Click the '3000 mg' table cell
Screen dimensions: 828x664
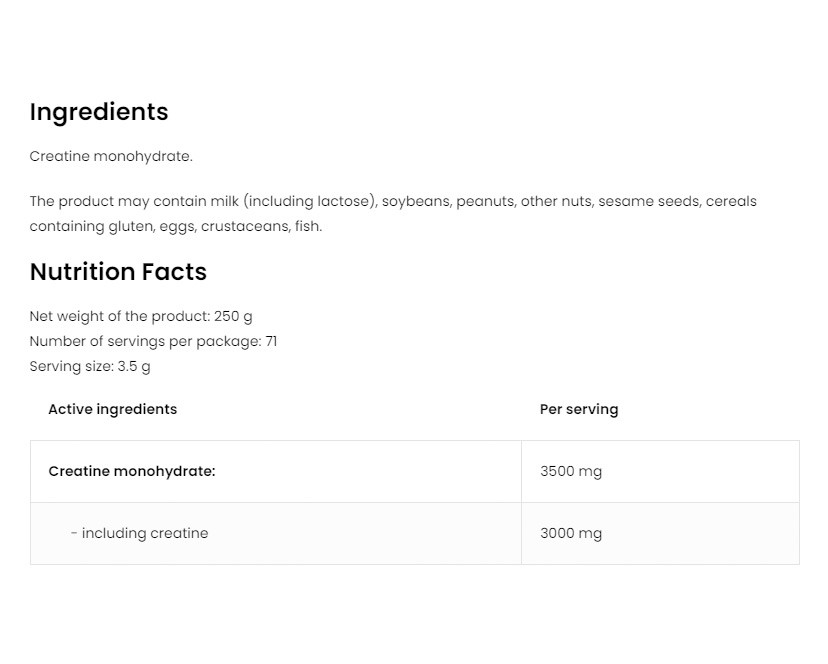click(x=570, y=533)
